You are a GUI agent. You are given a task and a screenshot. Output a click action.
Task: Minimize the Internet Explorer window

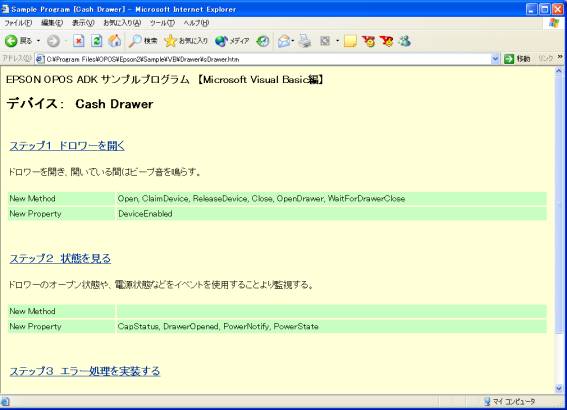tap(531, 9)
